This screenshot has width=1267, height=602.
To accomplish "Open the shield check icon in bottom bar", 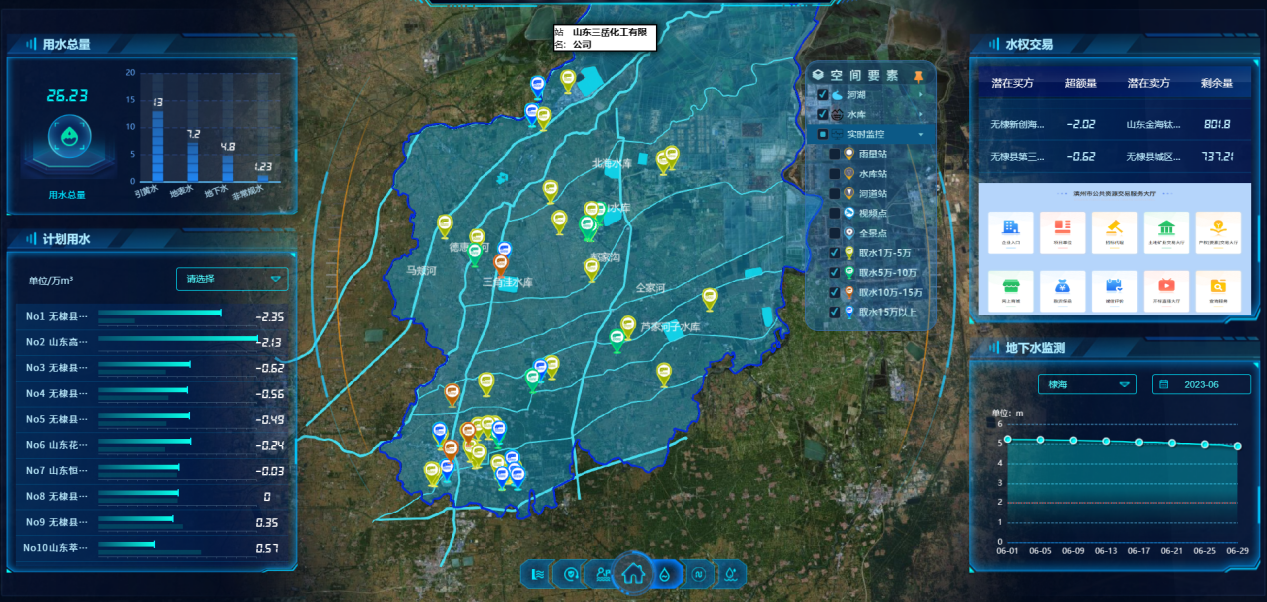I will click(570, 574).
